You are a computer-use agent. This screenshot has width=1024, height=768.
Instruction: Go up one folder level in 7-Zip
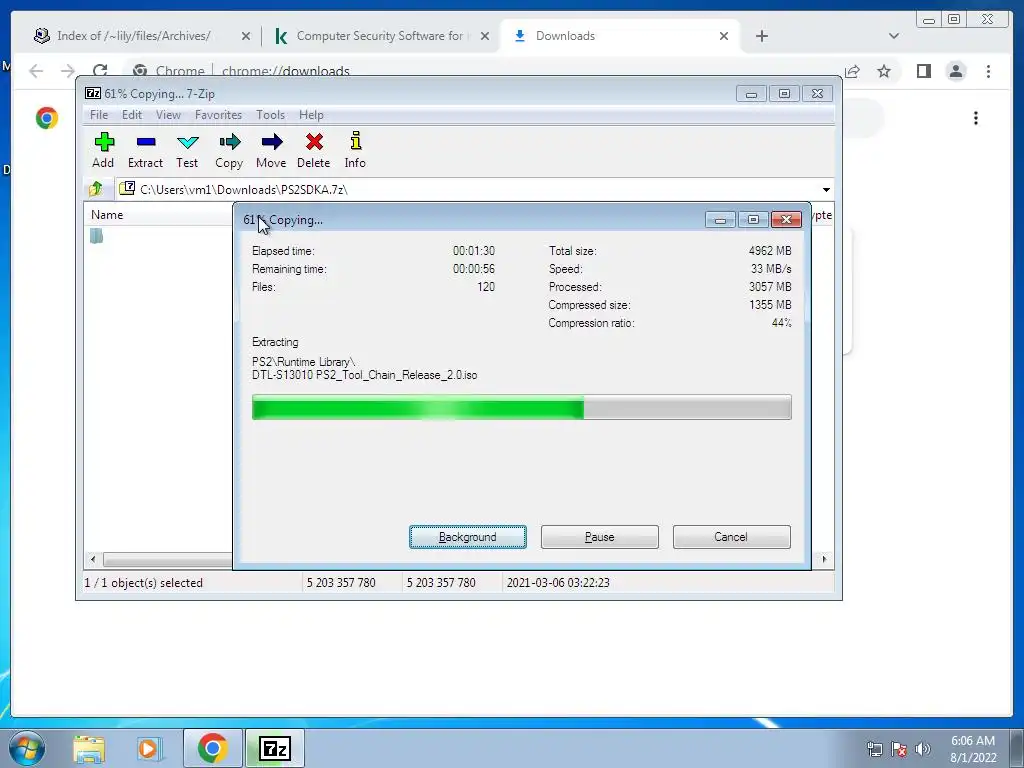(x=96, y=189)
